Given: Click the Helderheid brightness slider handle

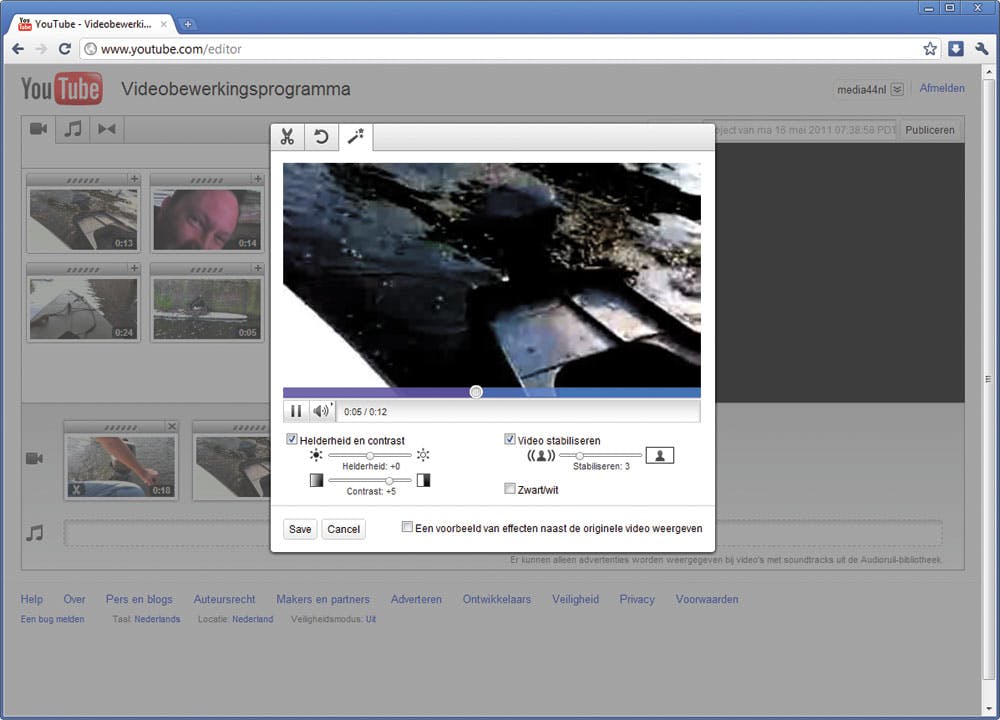Looking at the screenshot, I should tap(370, 456).
